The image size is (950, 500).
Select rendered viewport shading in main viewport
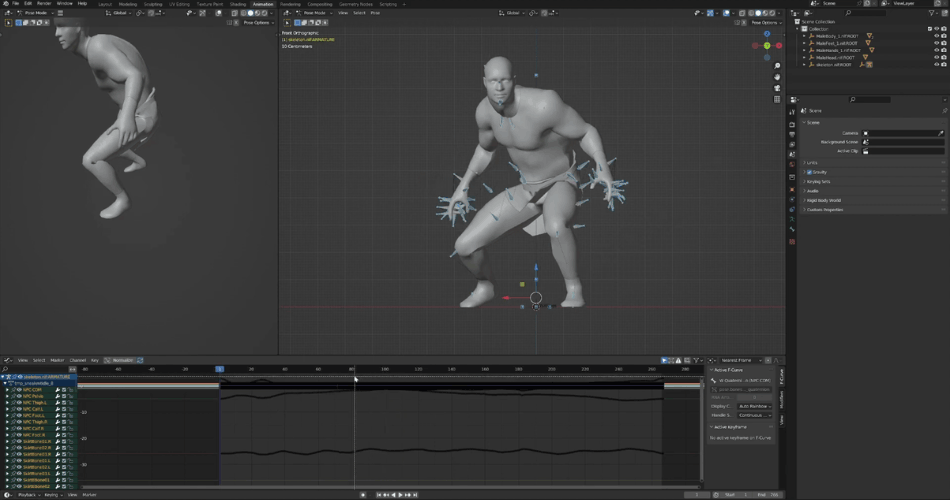(x=772, y=13)
